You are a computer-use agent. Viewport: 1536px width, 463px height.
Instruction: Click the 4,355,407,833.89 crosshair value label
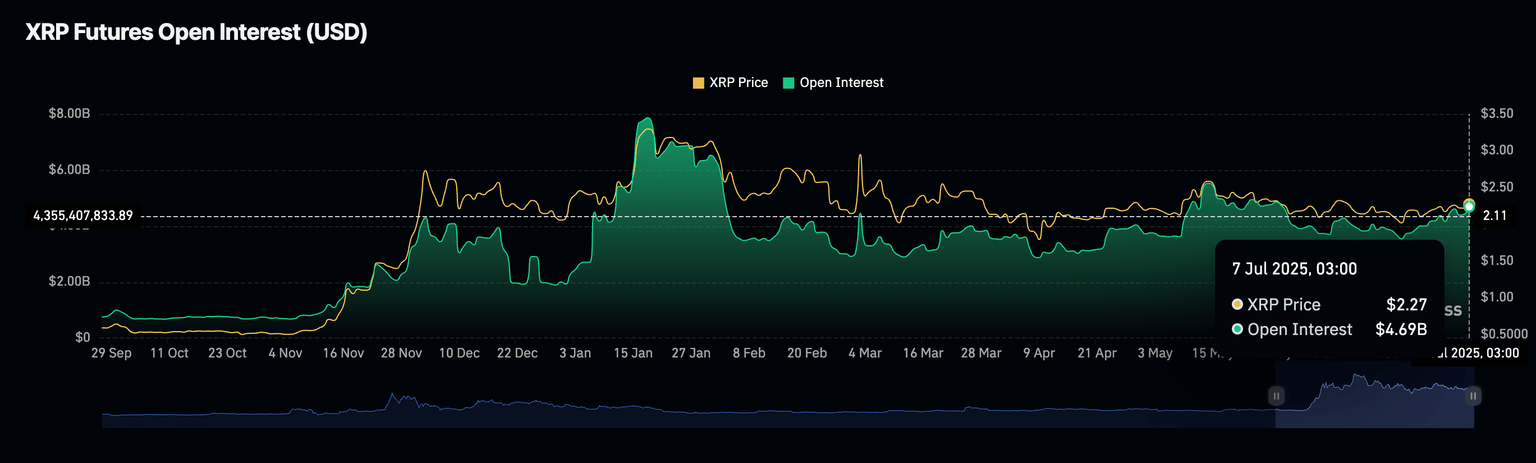coord(83,216)
